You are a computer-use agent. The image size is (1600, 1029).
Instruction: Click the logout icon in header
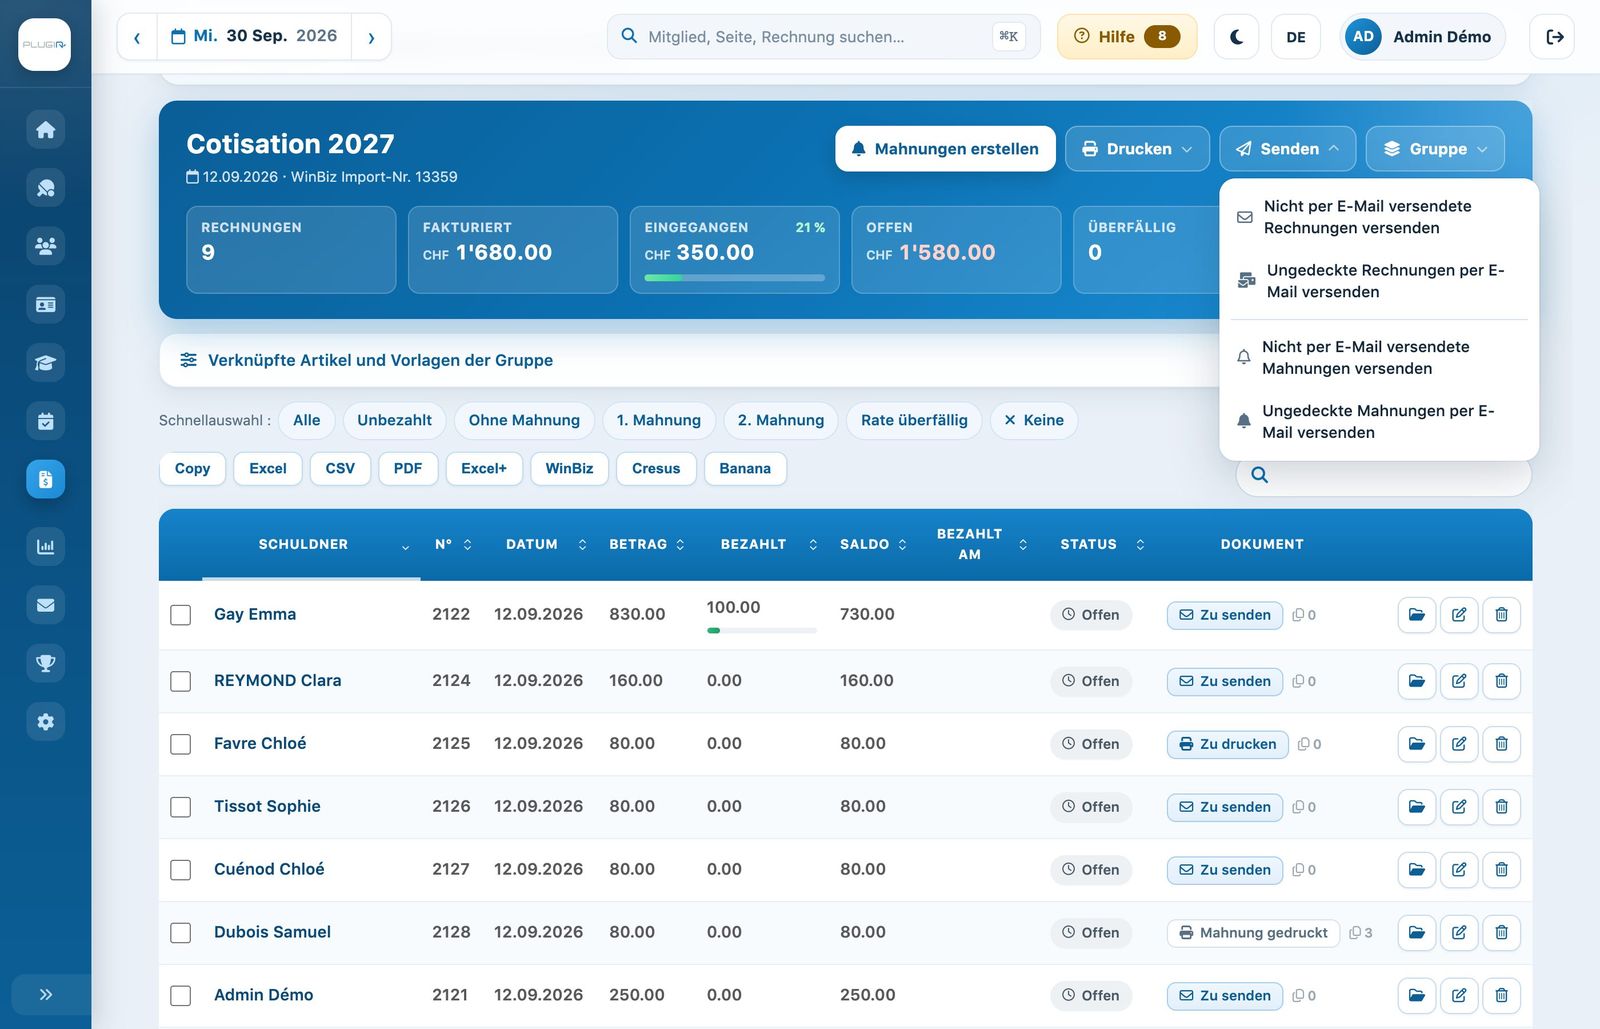coord(1554,37)
